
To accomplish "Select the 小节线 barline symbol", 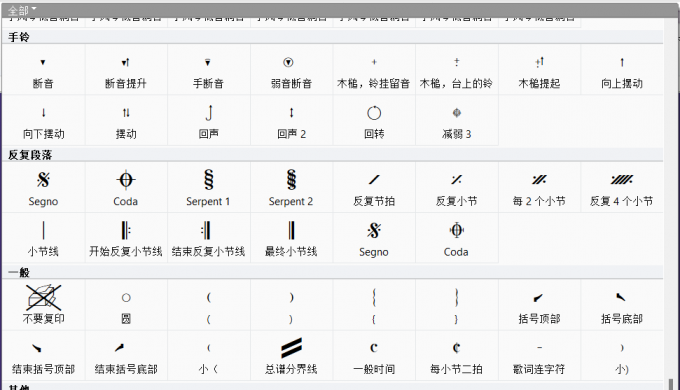I will pyautogui.click(x=43, y=238).
